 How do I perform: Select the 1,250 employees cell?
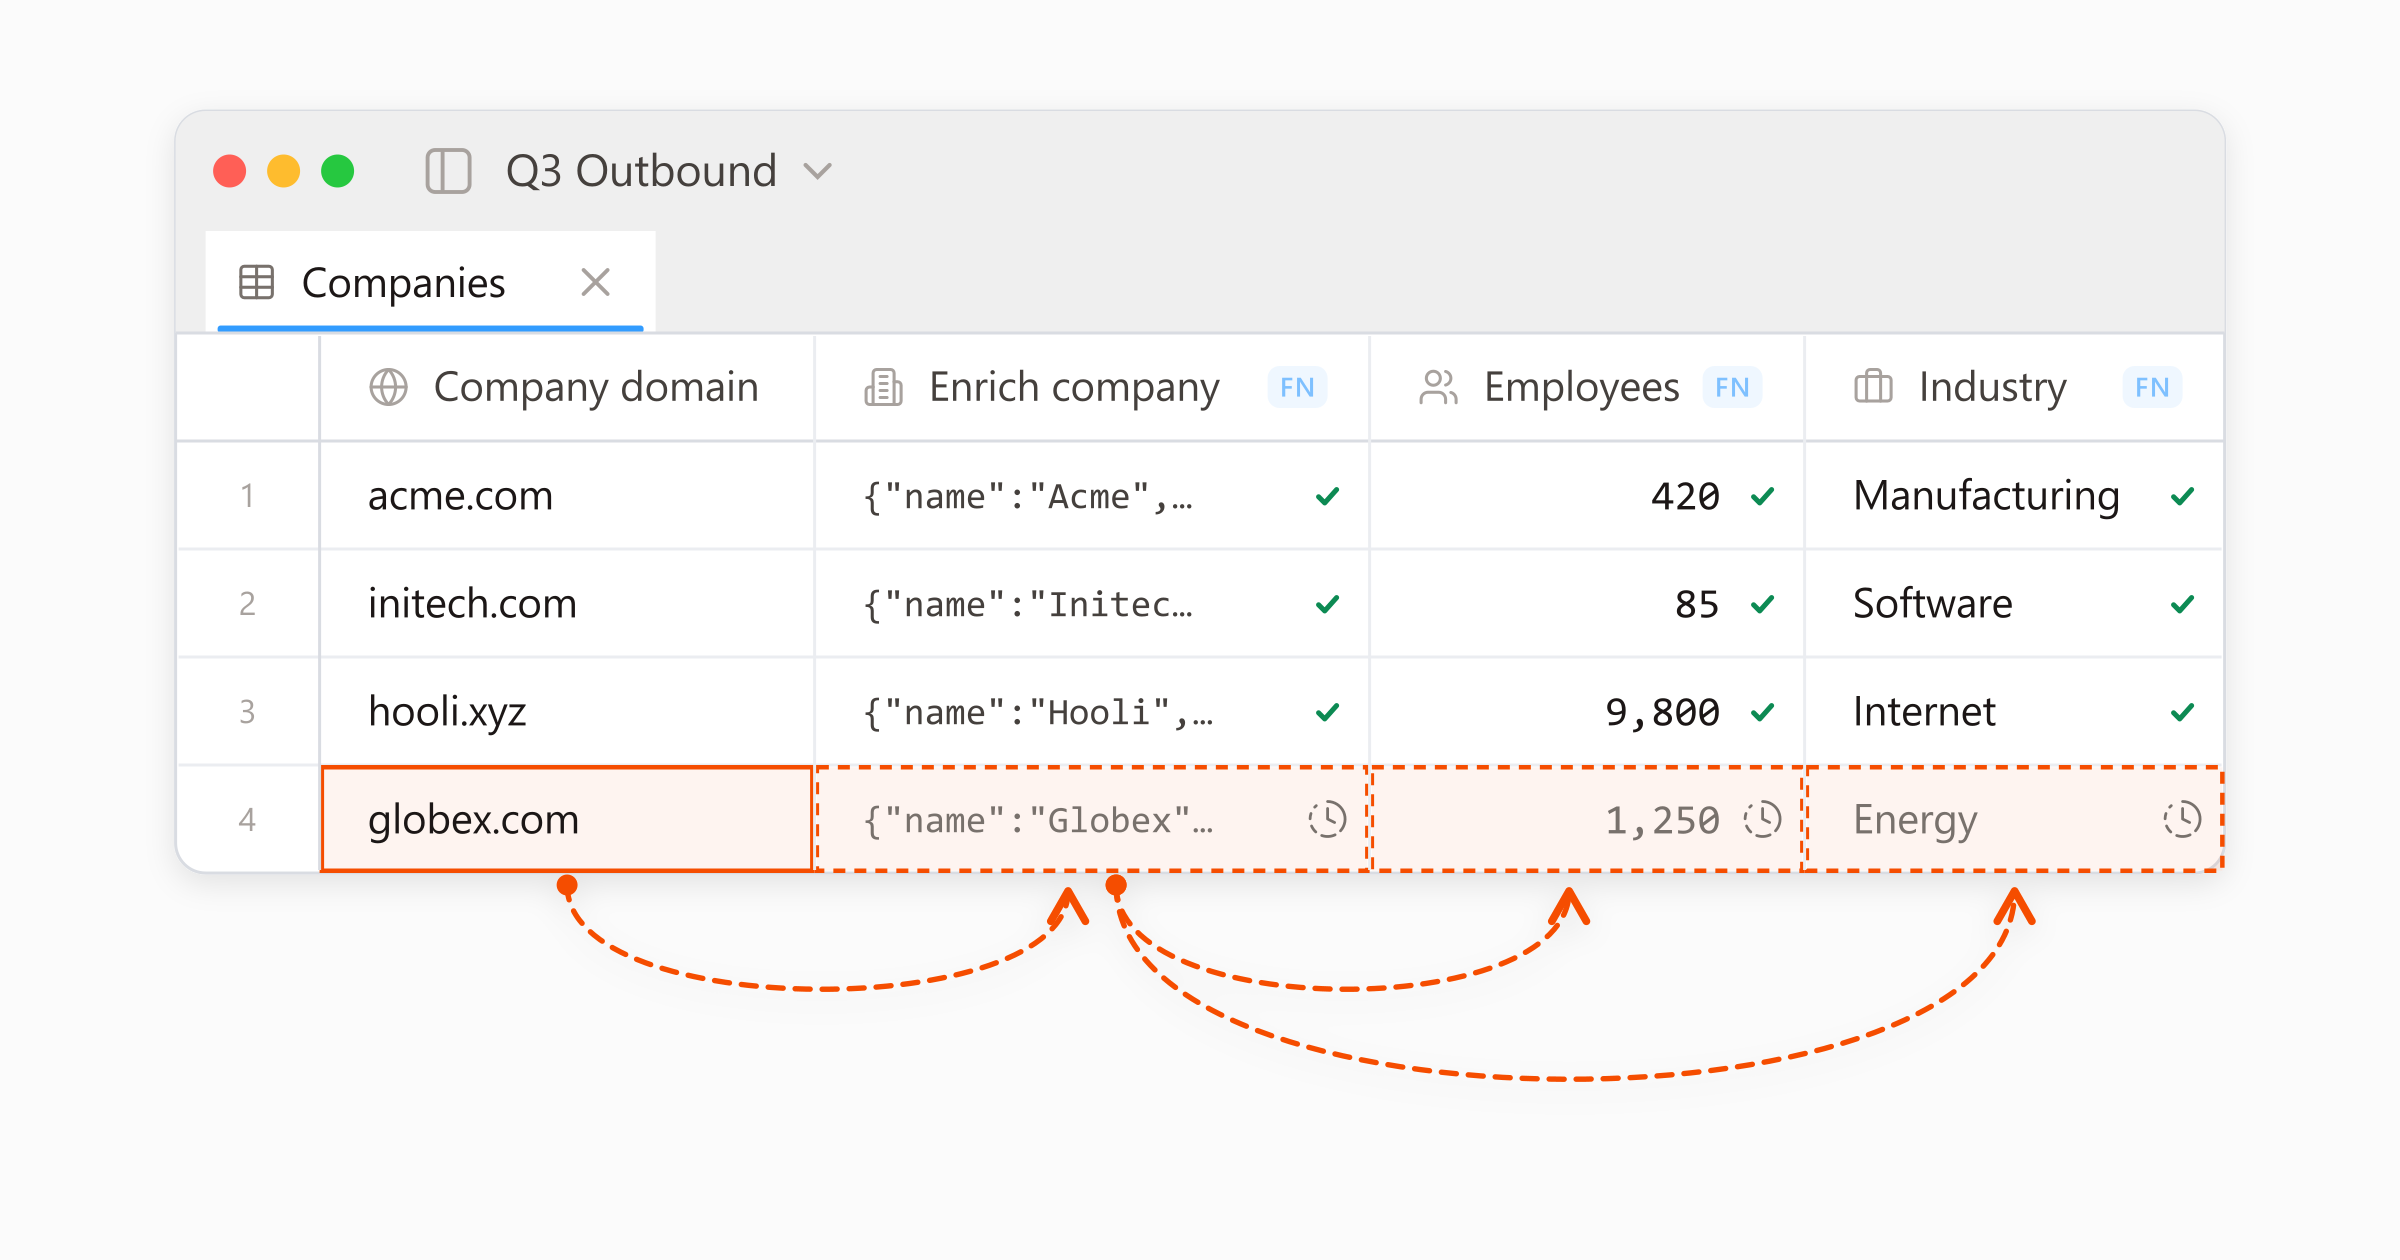pyautogui.click(x=1587, y=820)
